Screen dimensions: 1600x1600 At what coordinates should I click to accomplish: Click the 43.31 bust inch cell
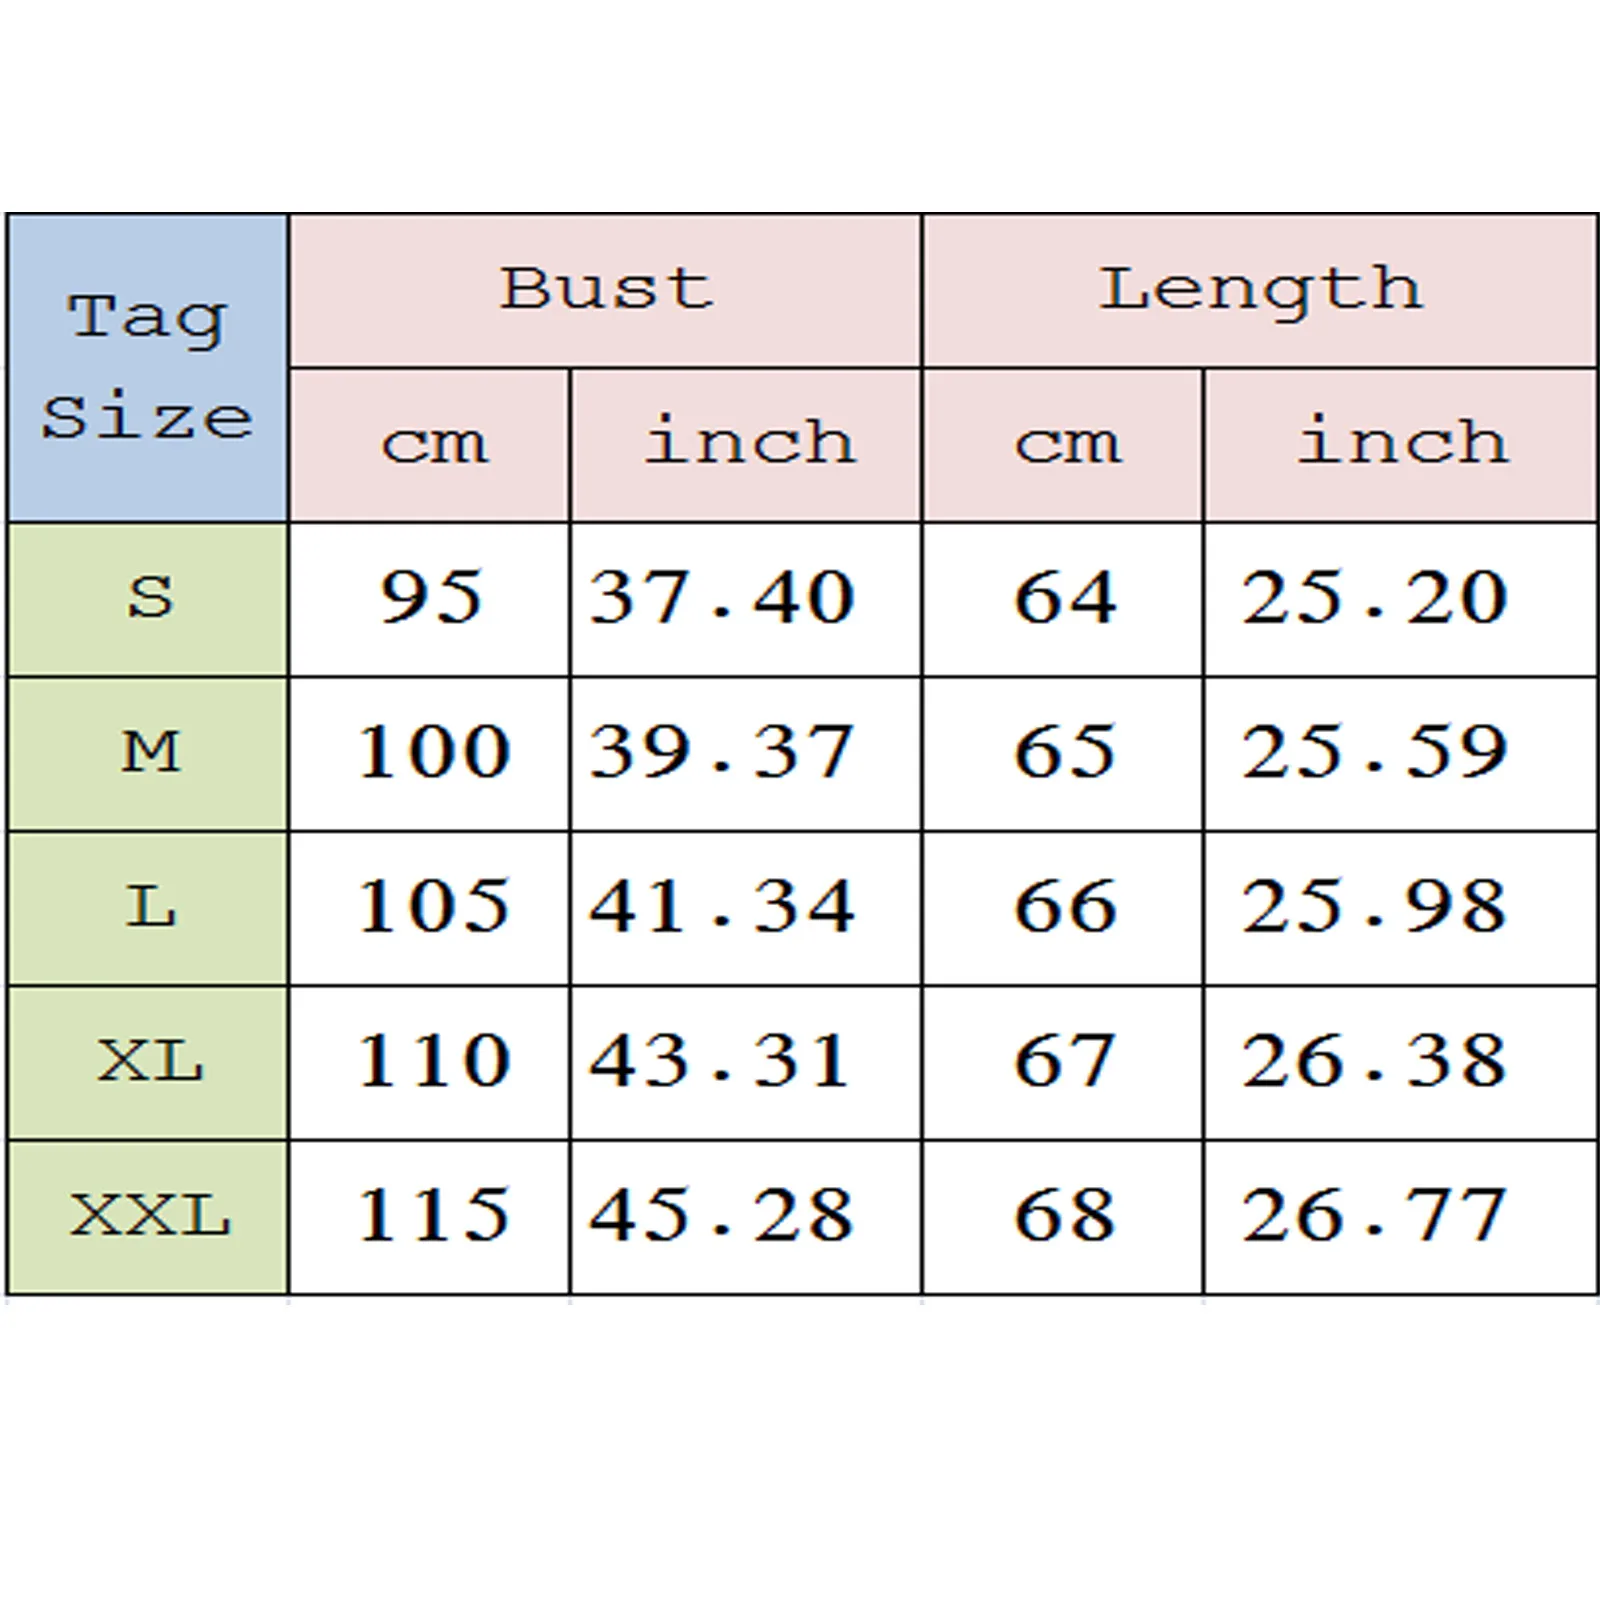722,1062
